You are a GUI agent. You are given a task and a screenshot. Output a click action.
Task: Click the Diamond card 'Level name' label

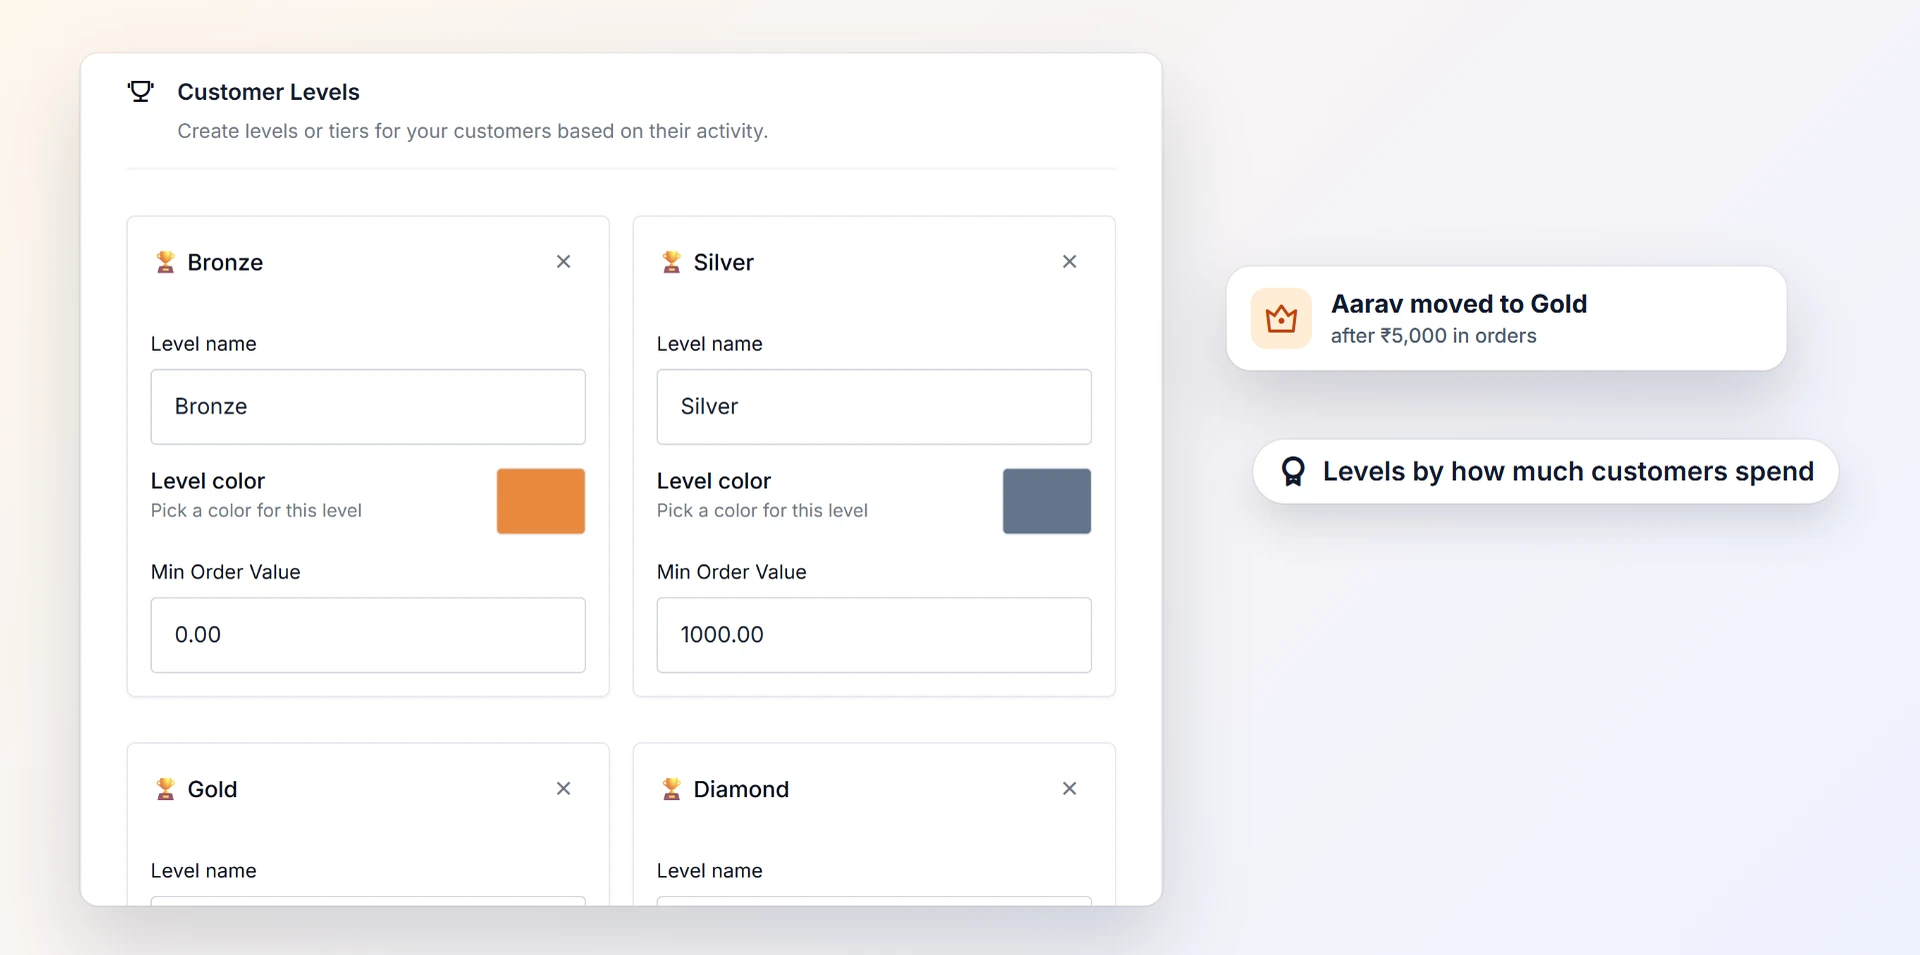pyautogui.click(x=709, y=871)
